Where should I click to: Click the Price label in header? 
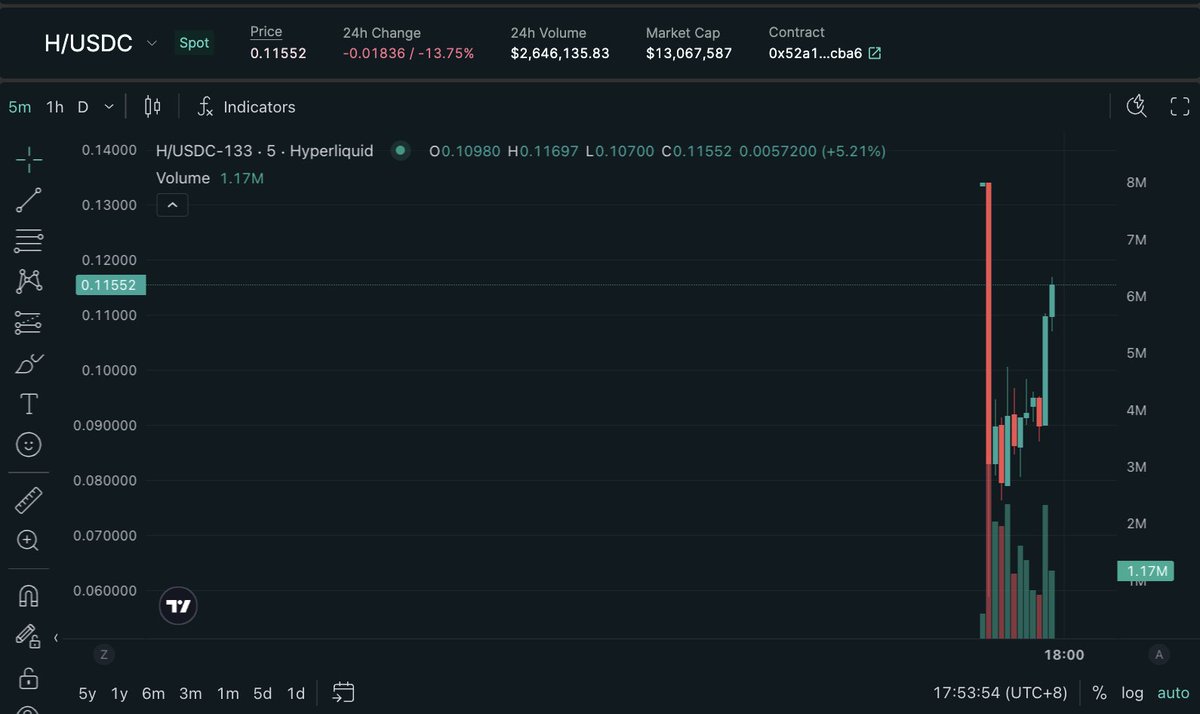tap(266, 32)
